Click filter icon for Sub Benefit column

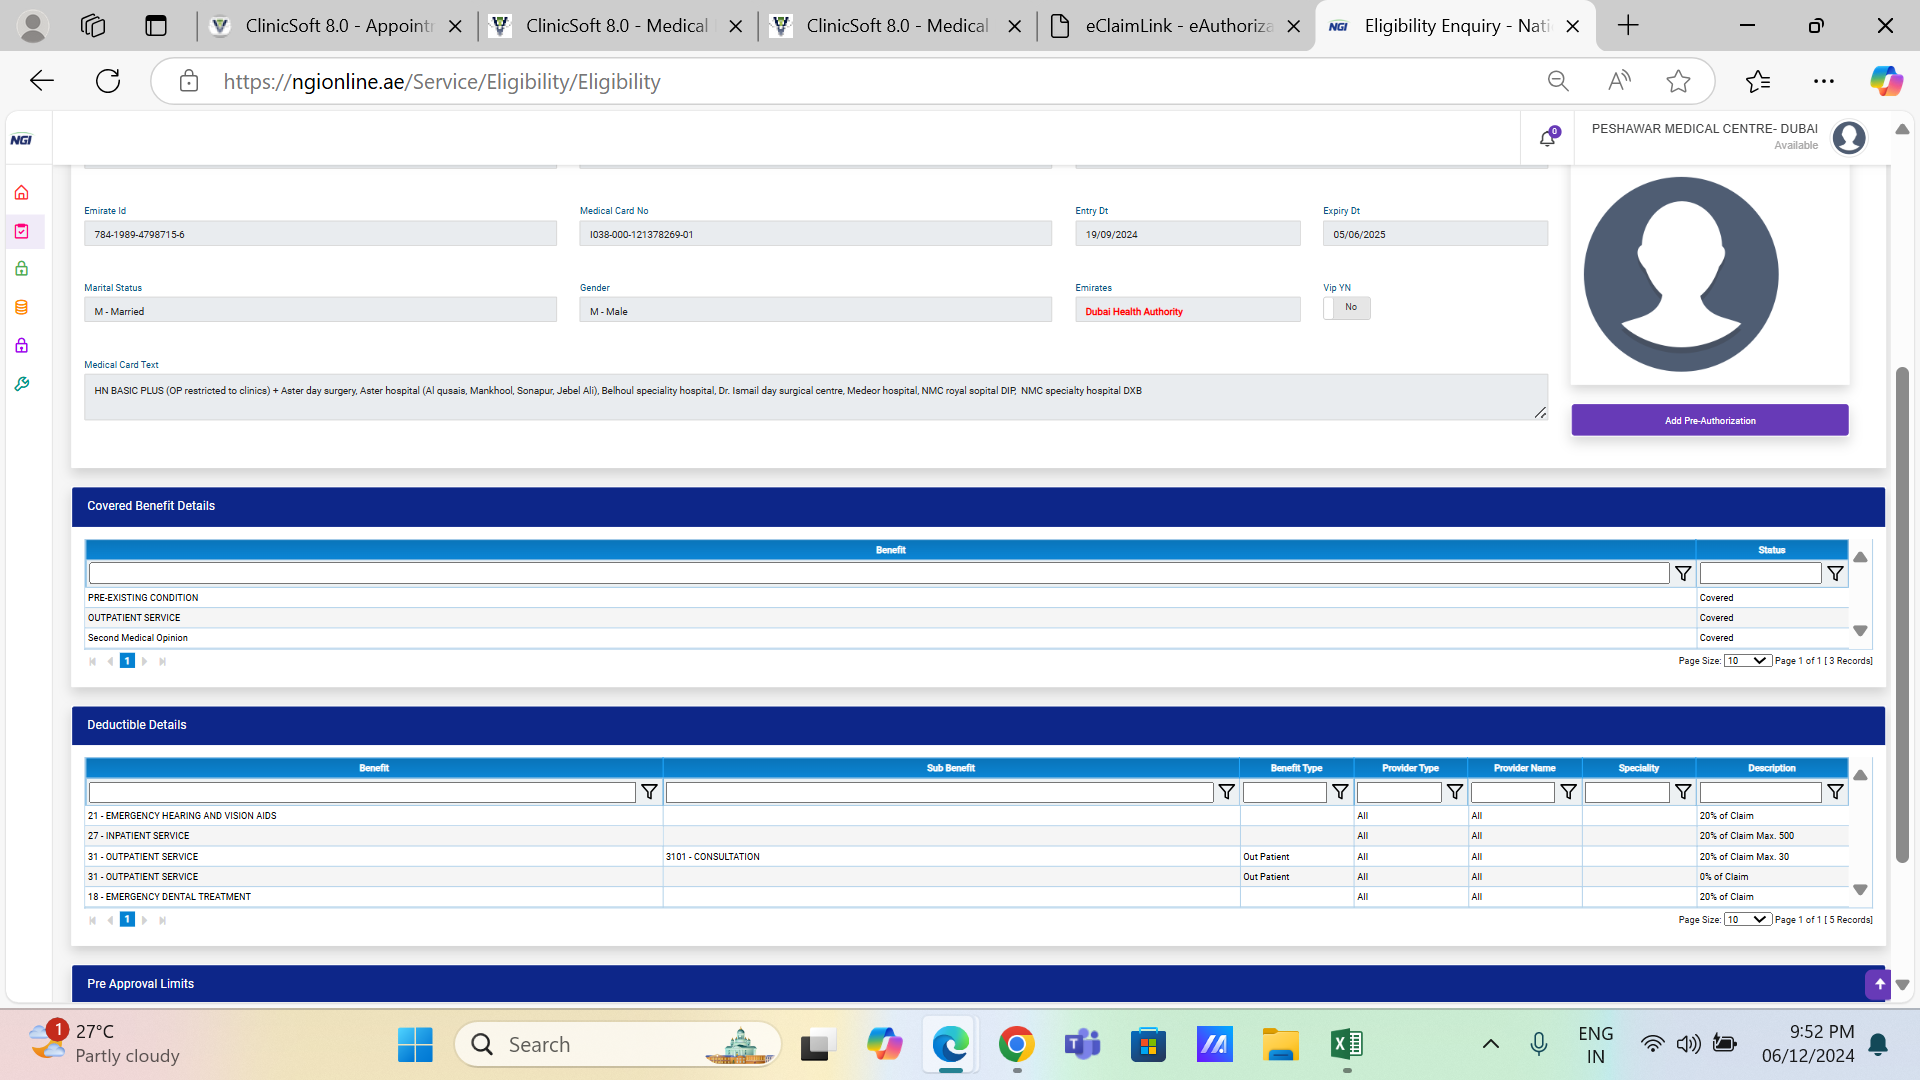coord(1226,792)
